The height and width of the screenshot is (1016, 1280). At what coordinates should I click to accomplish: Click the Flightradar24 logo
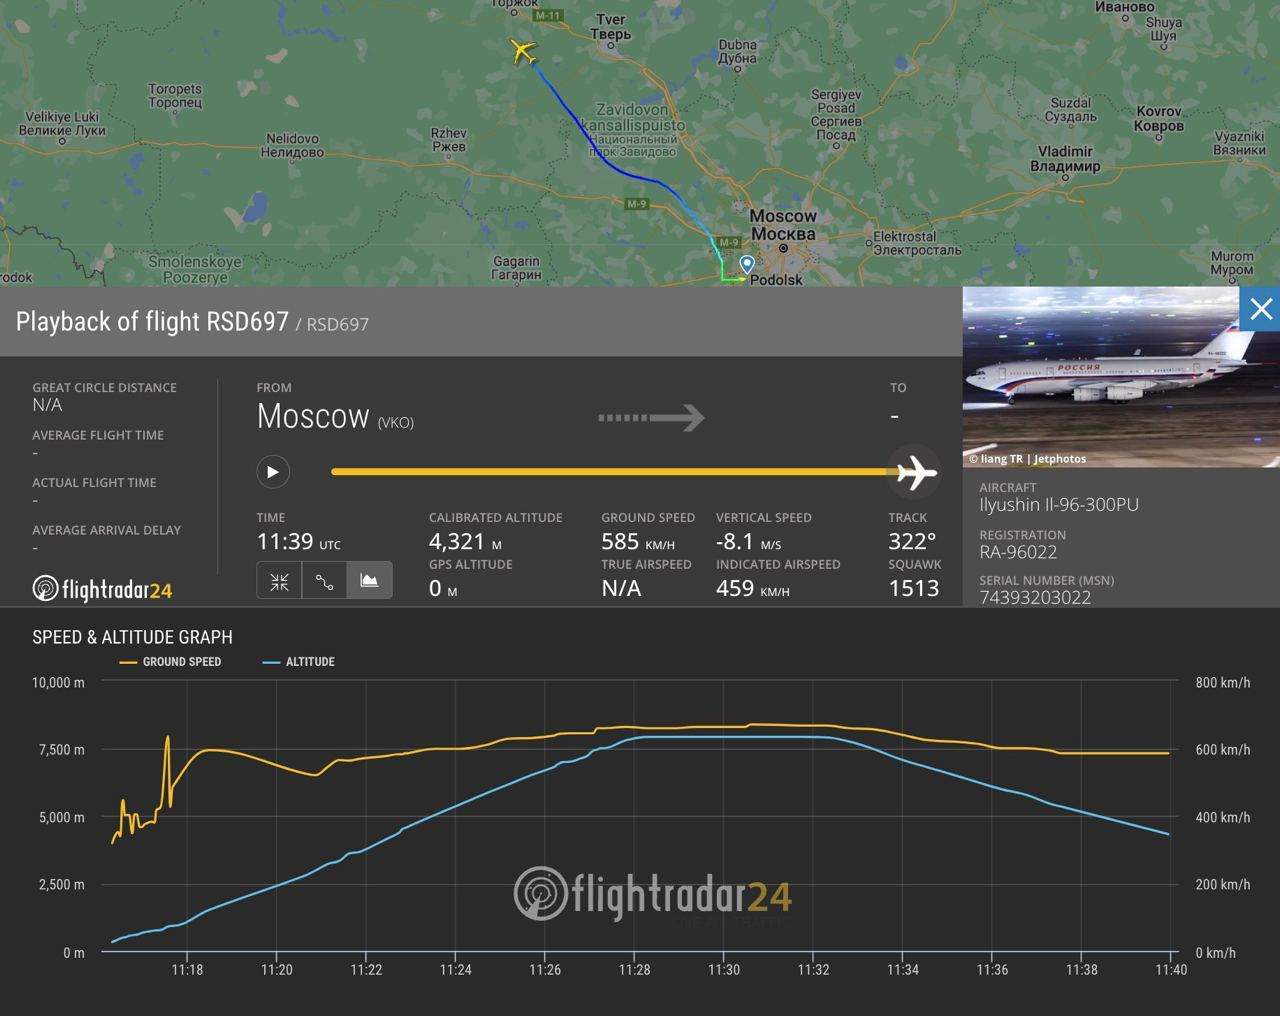click(x=102, y=589)
